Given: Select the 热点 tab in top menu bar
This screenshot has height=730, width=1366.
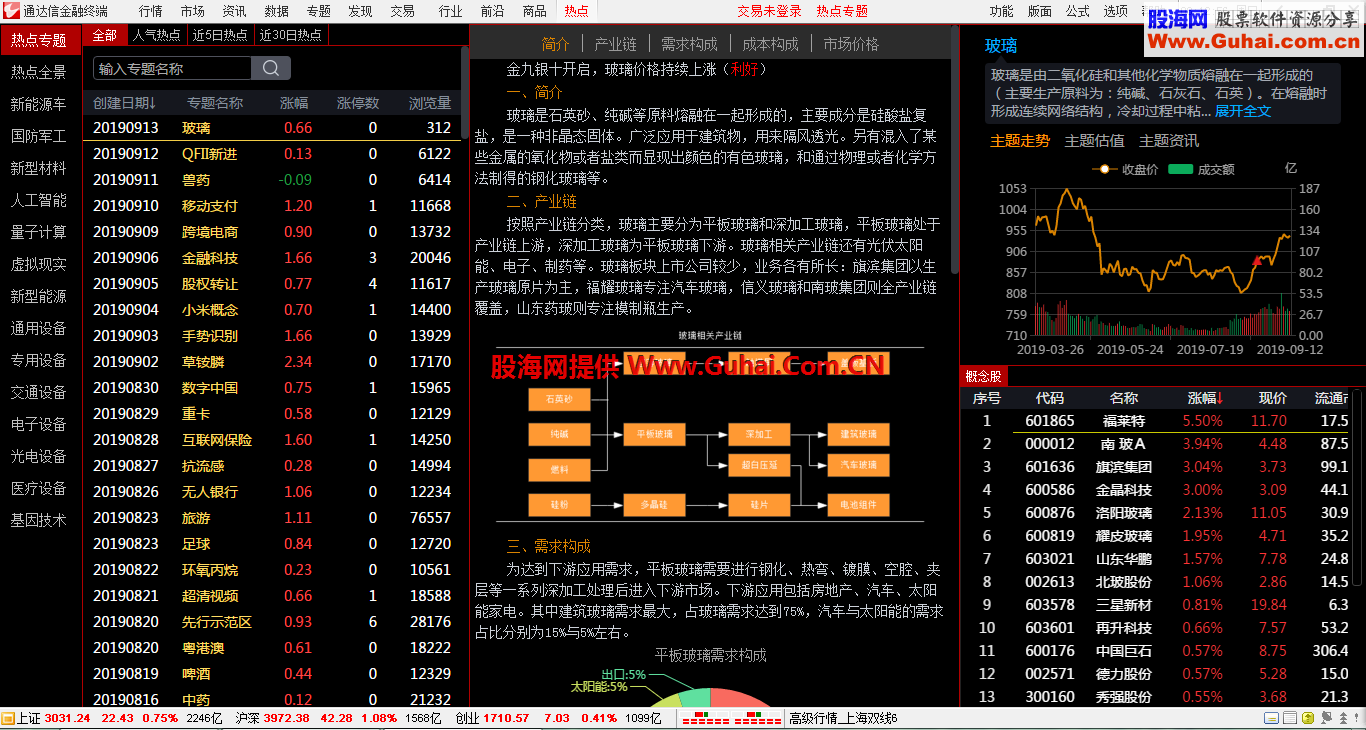Looking at the screenshot, I should pos(576,11).
